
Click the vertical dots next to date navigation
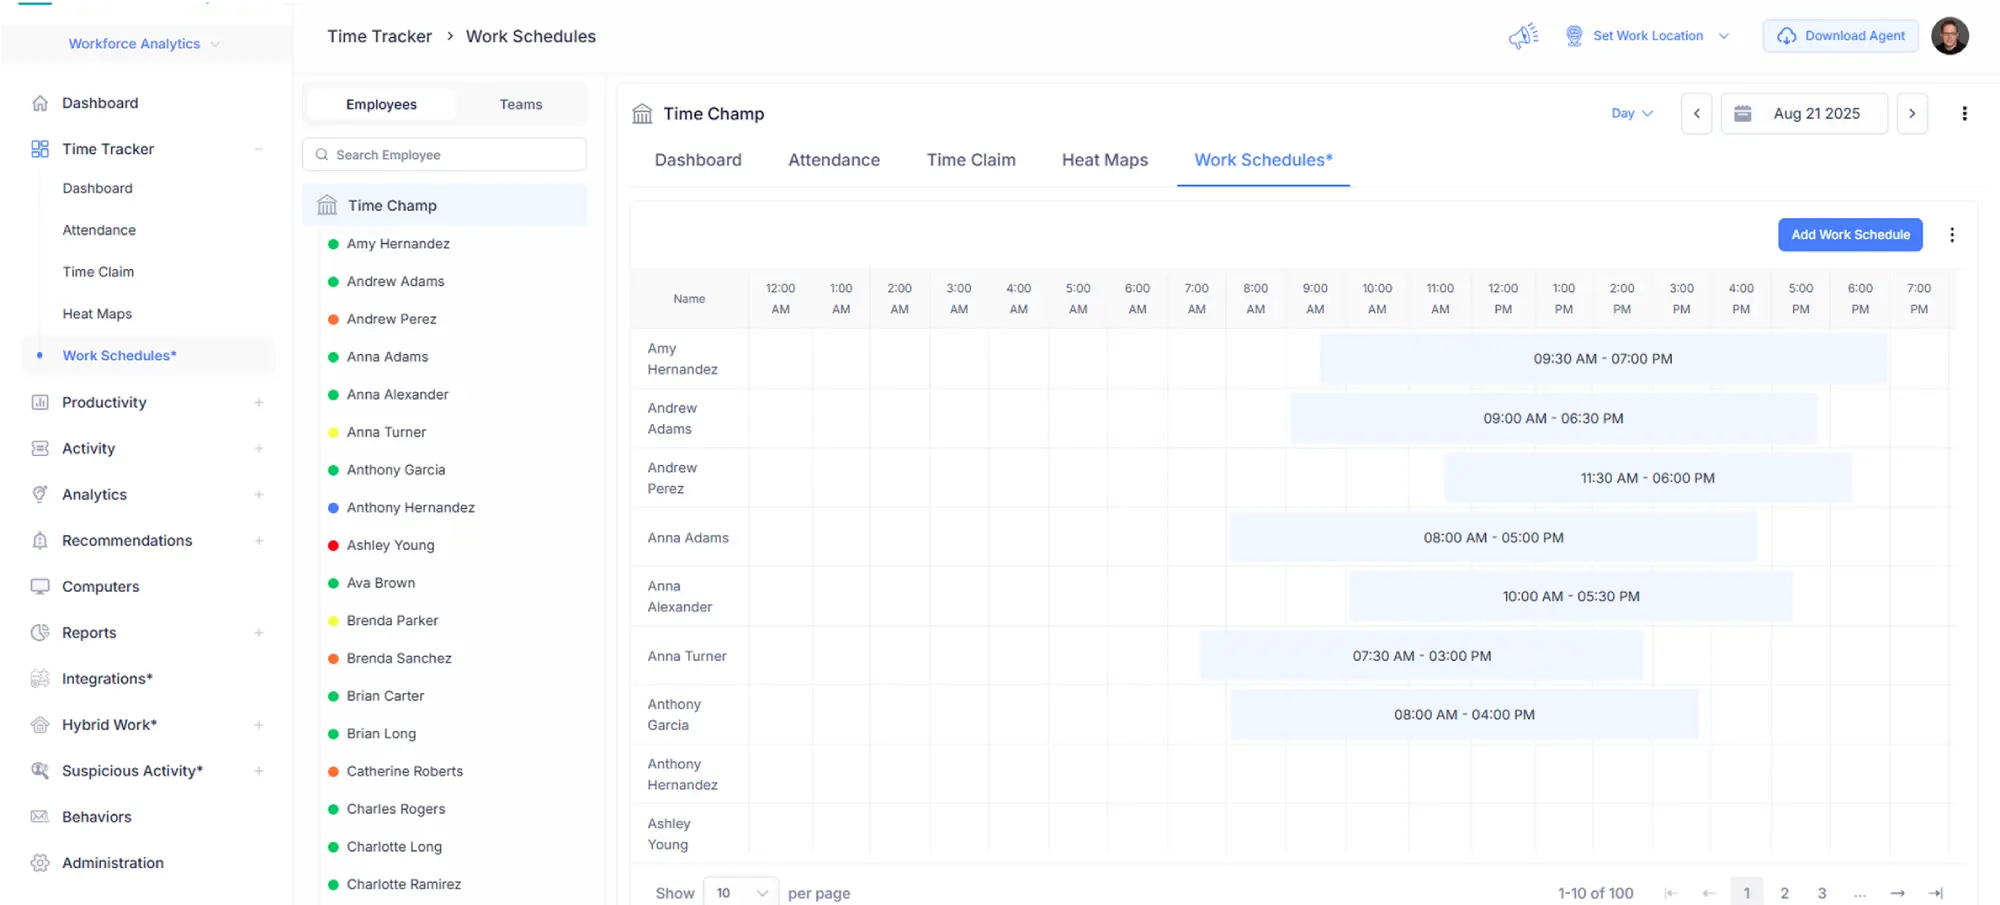point(1964,114)
